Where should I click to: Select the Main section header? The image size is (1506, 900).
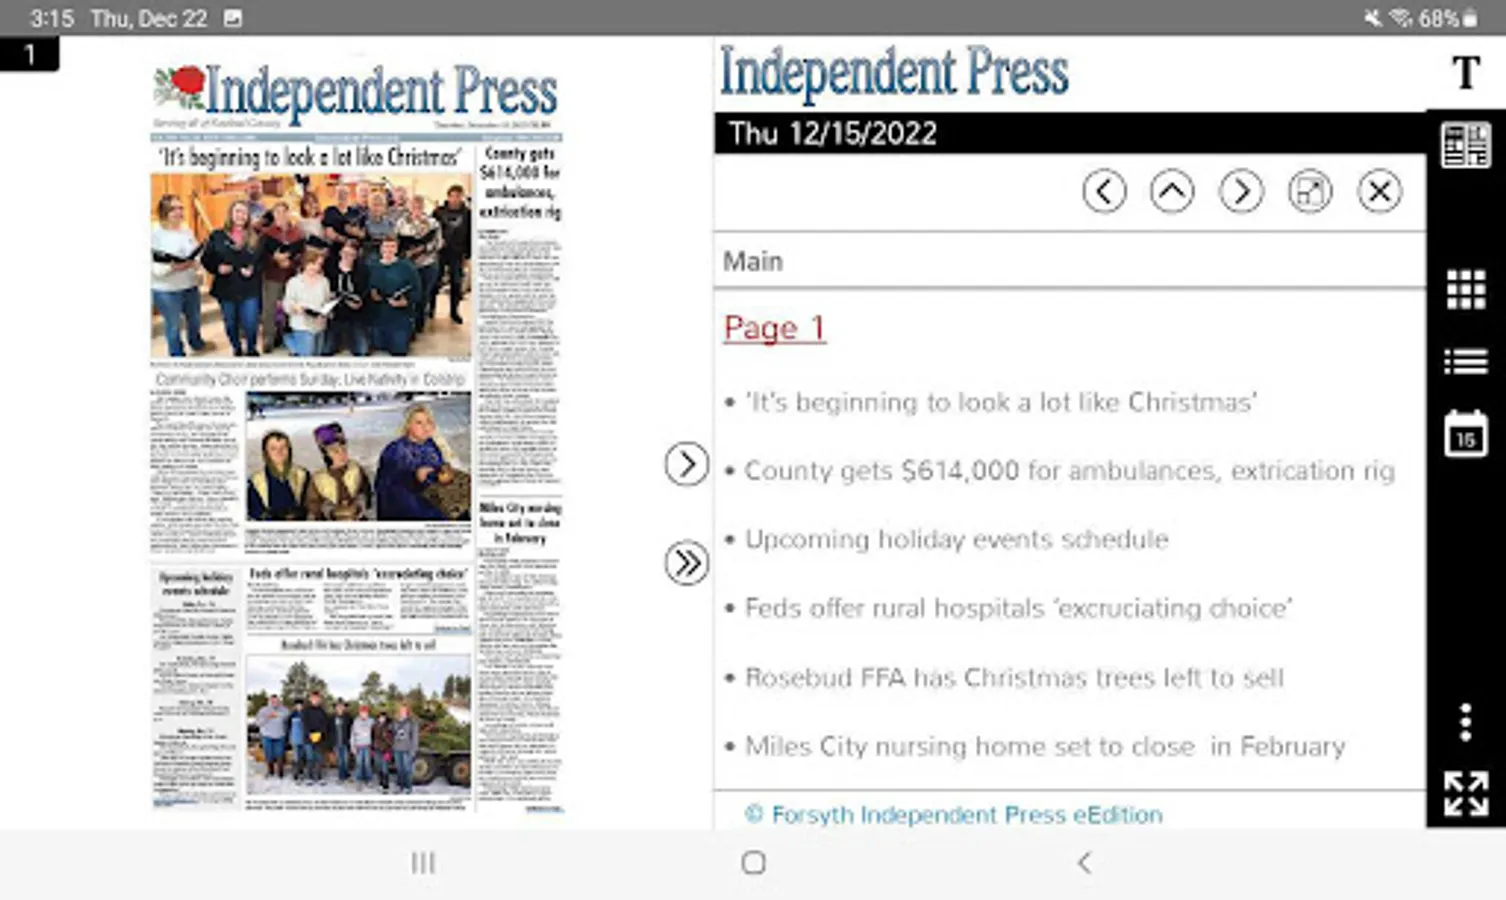tap(753, 262)
